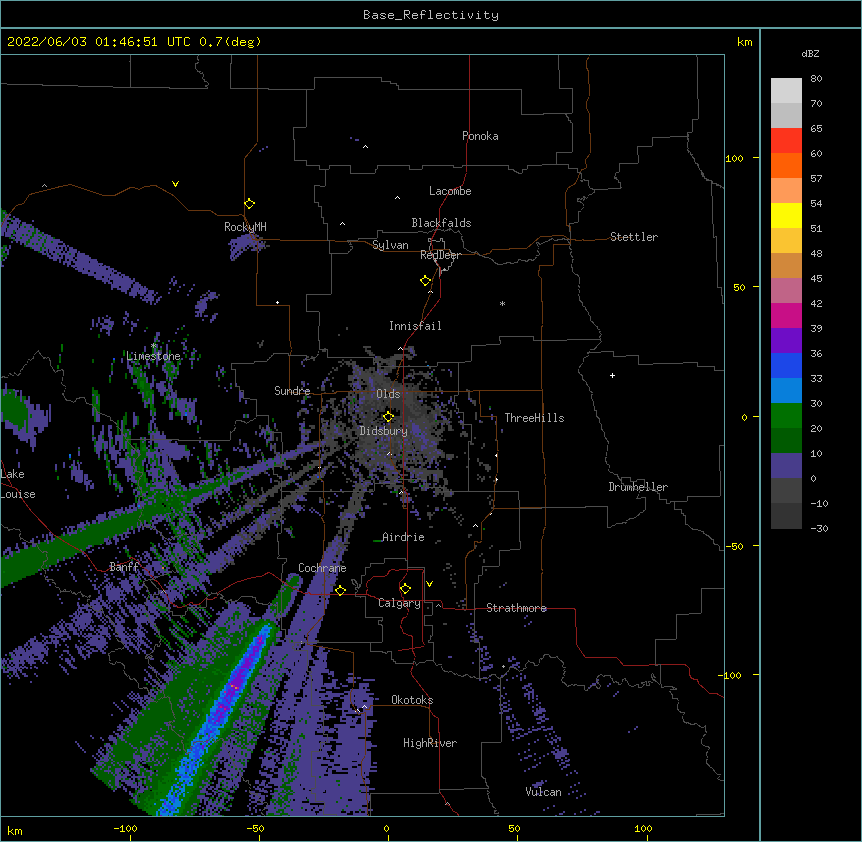862x842 pixels.
Task: Click the RedDeer city label
Action: pos(440,255)
